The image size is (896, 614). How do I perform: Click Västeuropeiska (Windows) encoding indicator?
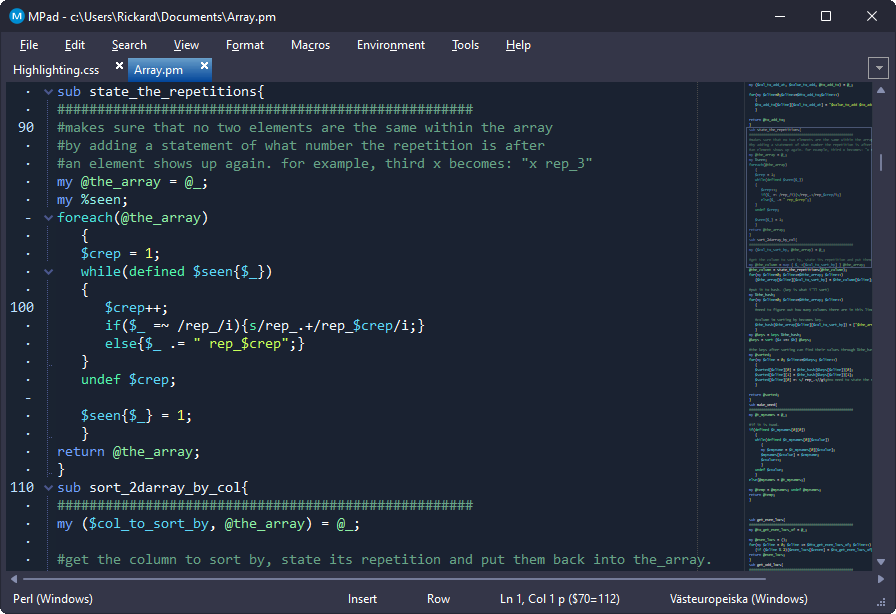[738, 599]
